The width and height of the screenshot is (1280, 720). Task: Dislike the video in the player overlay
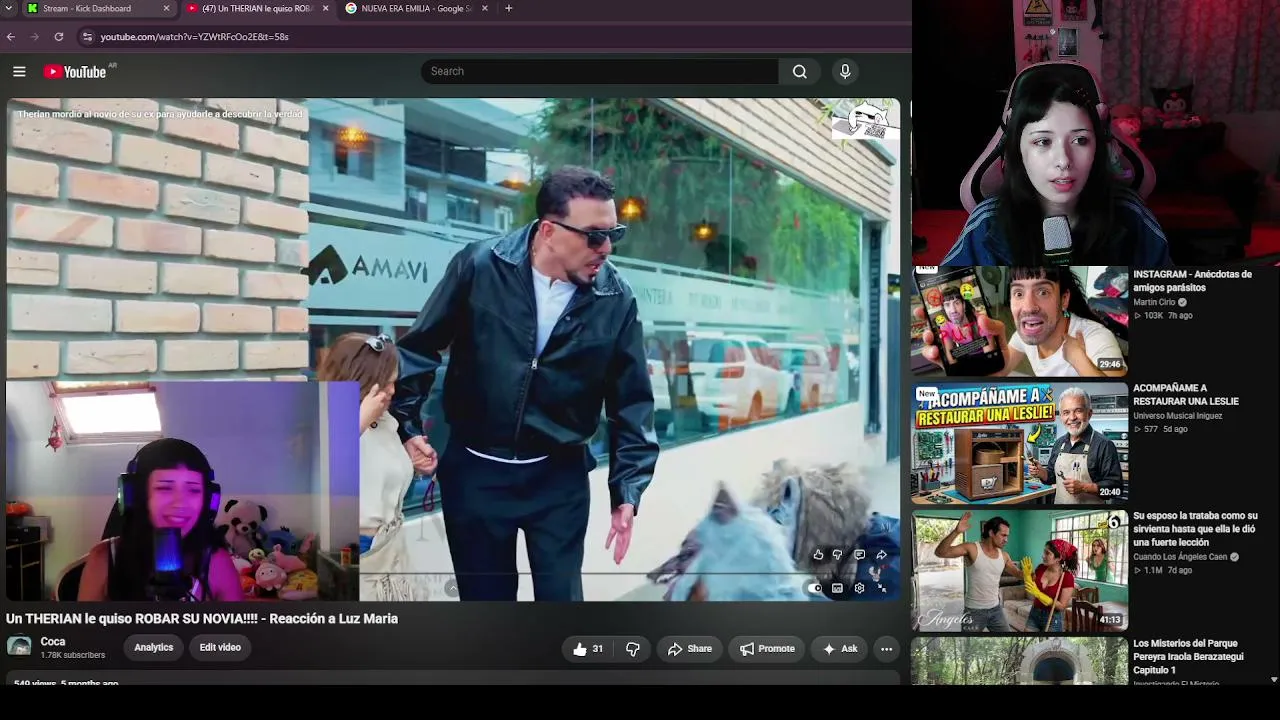coord(837,555)
